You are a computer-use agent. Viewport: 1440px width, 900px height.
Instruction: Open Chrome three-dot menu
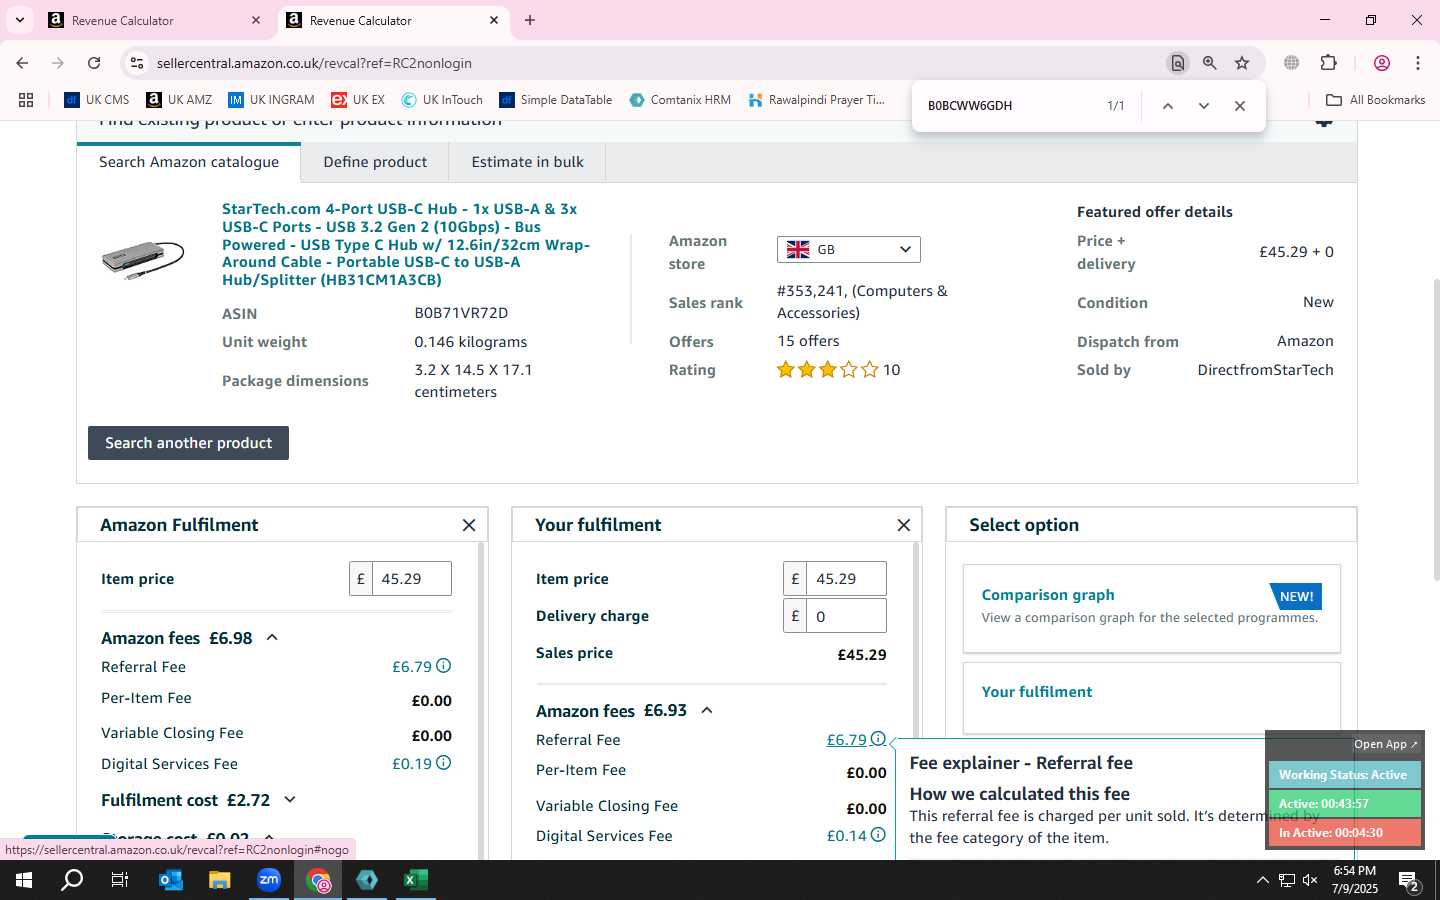pos(1418,63)
